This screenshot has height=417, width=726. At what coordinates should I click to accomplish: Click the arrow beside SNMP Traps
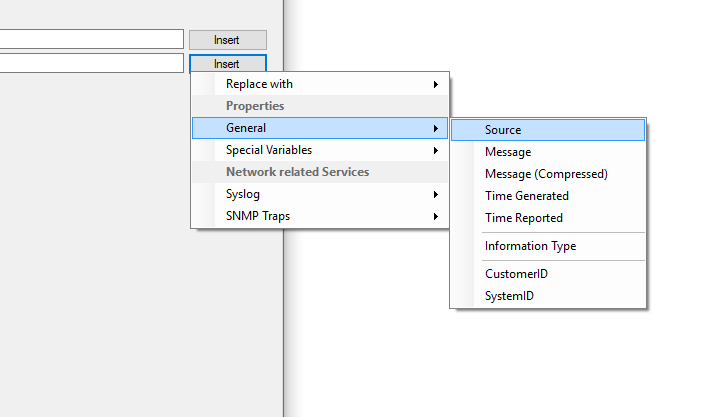point(436,217)
